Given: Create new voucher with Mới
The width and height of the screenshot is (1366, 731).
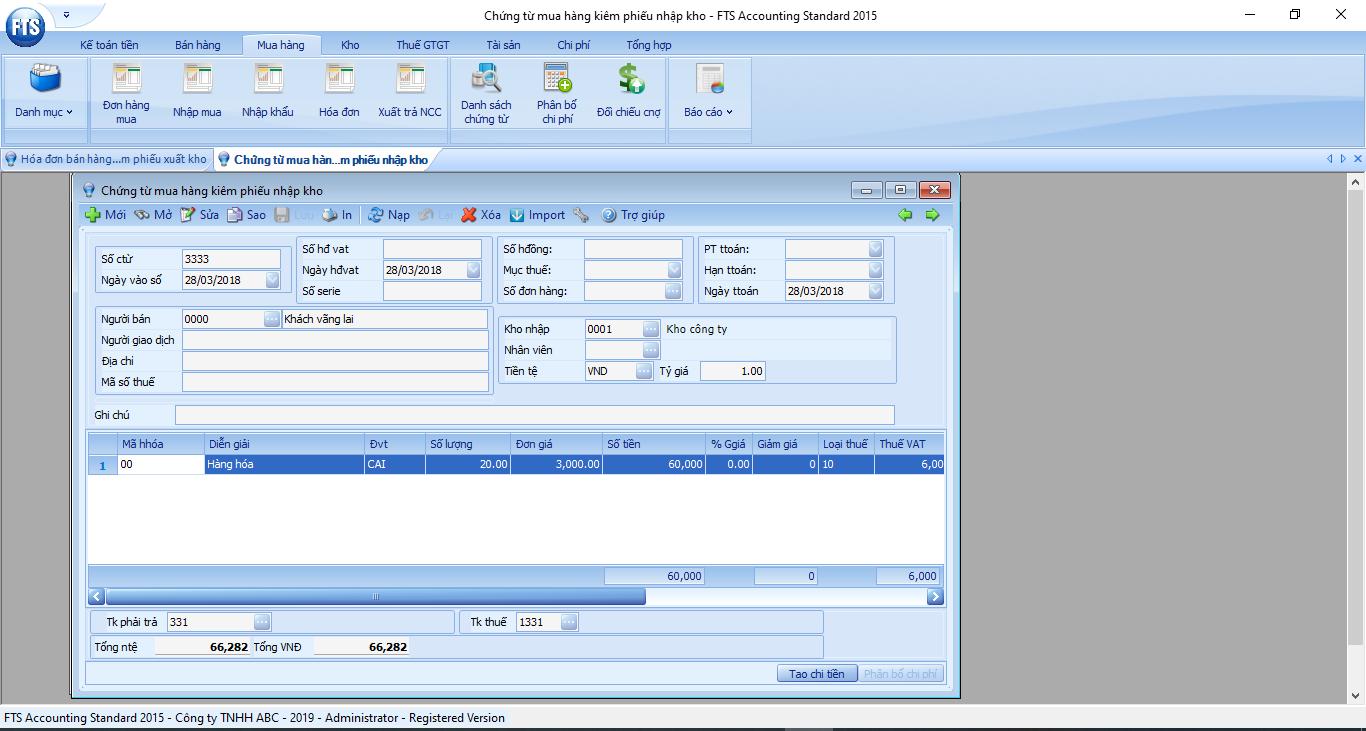Looking at the screenshot, I should coord(105,215).
